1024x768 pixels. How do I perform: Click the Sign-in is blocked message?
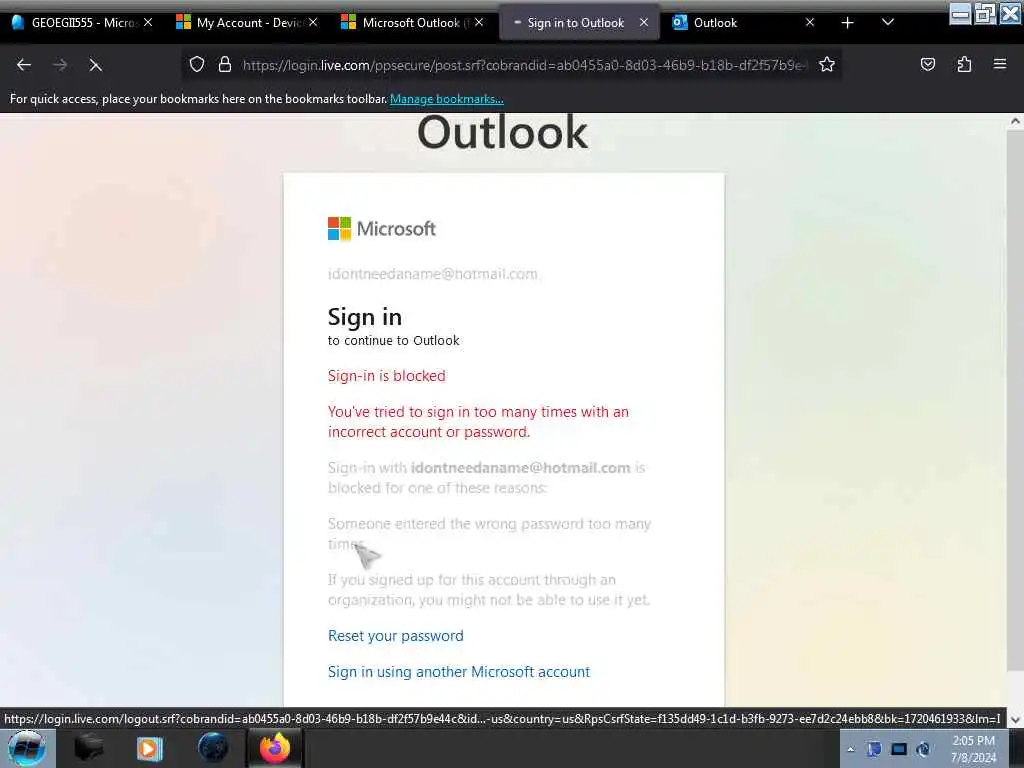(x=387, y=376)
